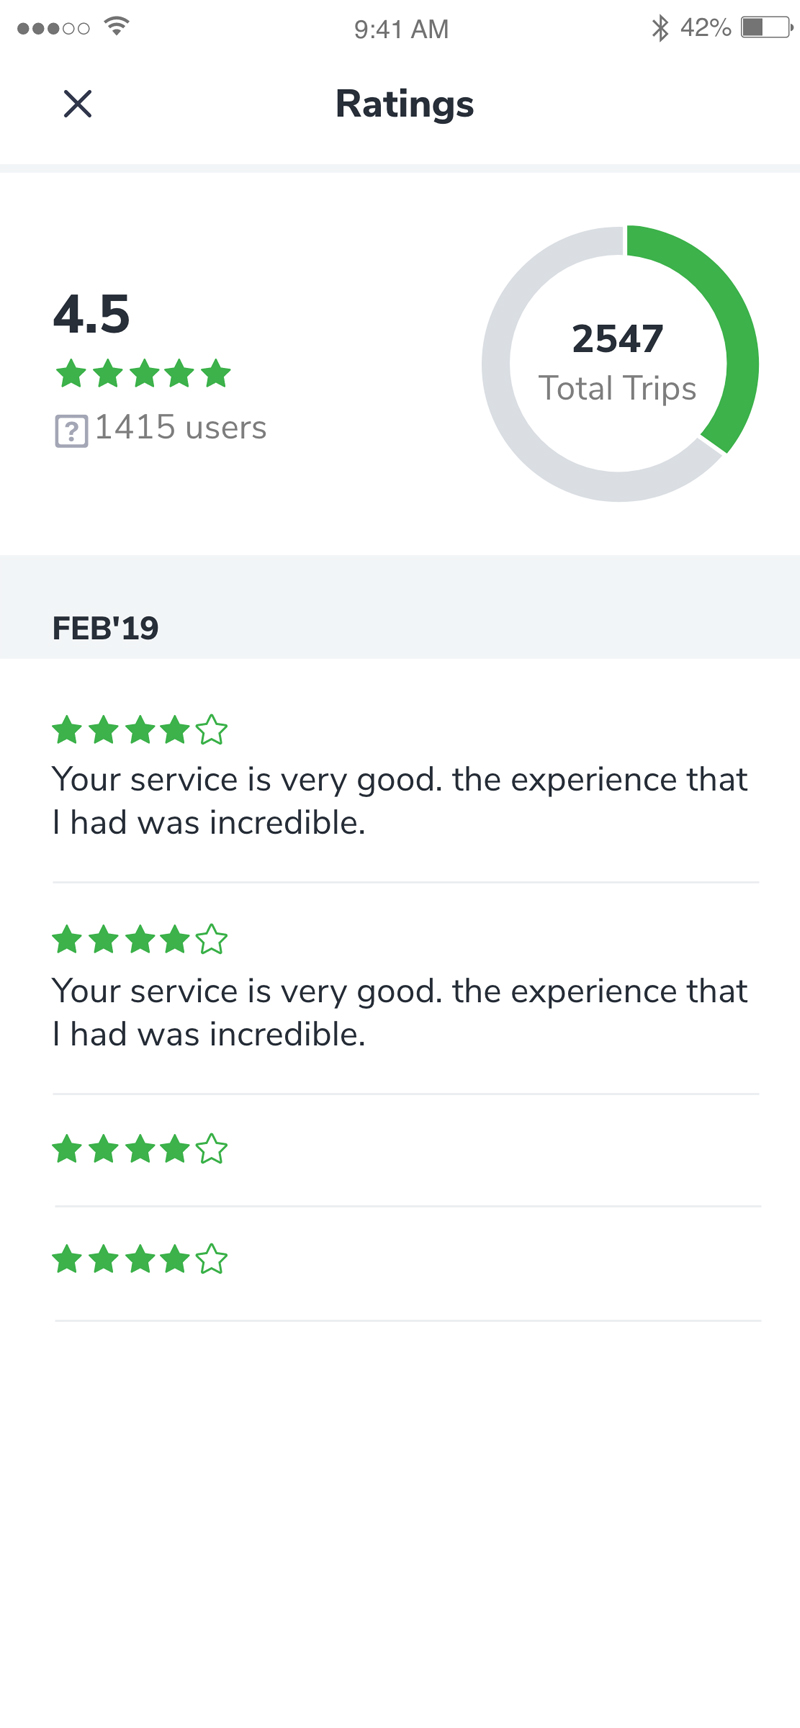
Task: Select the 2547 Total Trips label
Action: tap(618, 363)
